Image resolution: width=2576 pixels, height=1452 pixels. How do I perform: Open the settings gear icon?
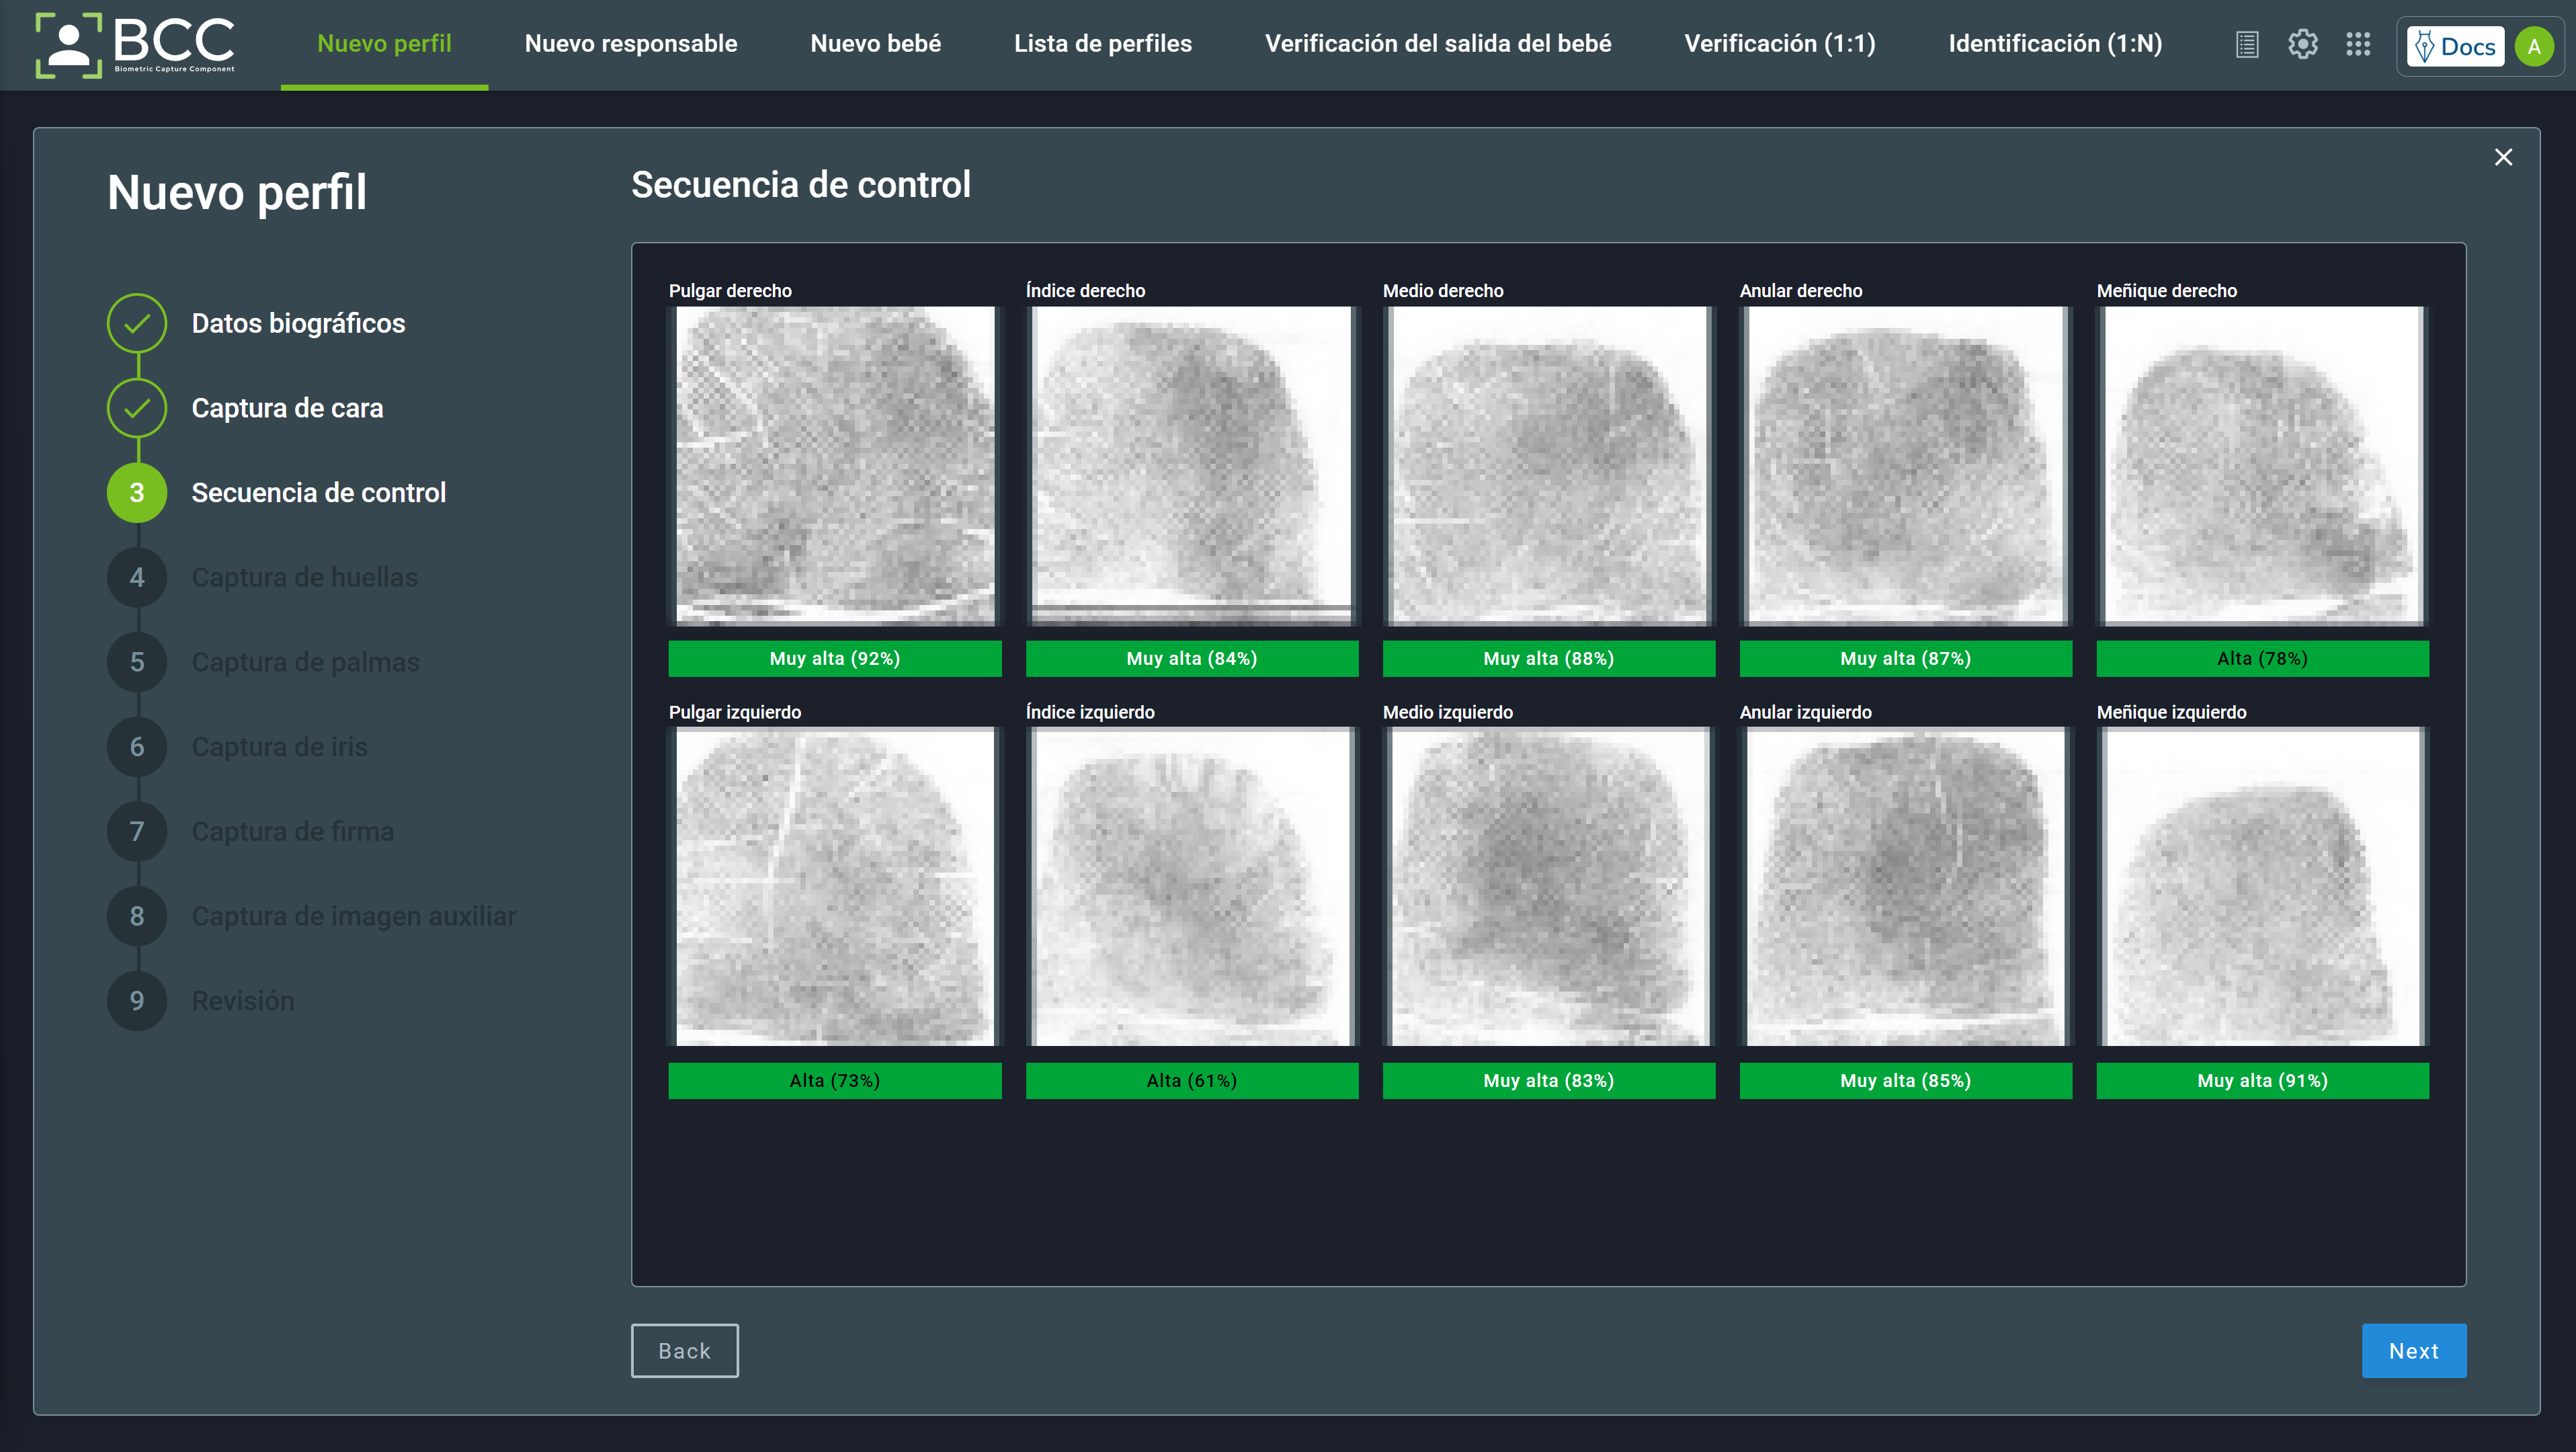tap(2303, 44)
